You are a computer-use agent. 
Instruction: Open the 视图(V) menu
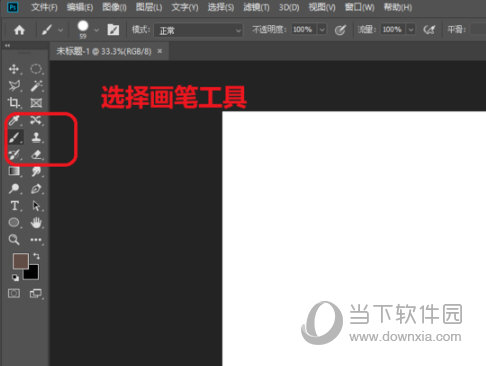322,7
